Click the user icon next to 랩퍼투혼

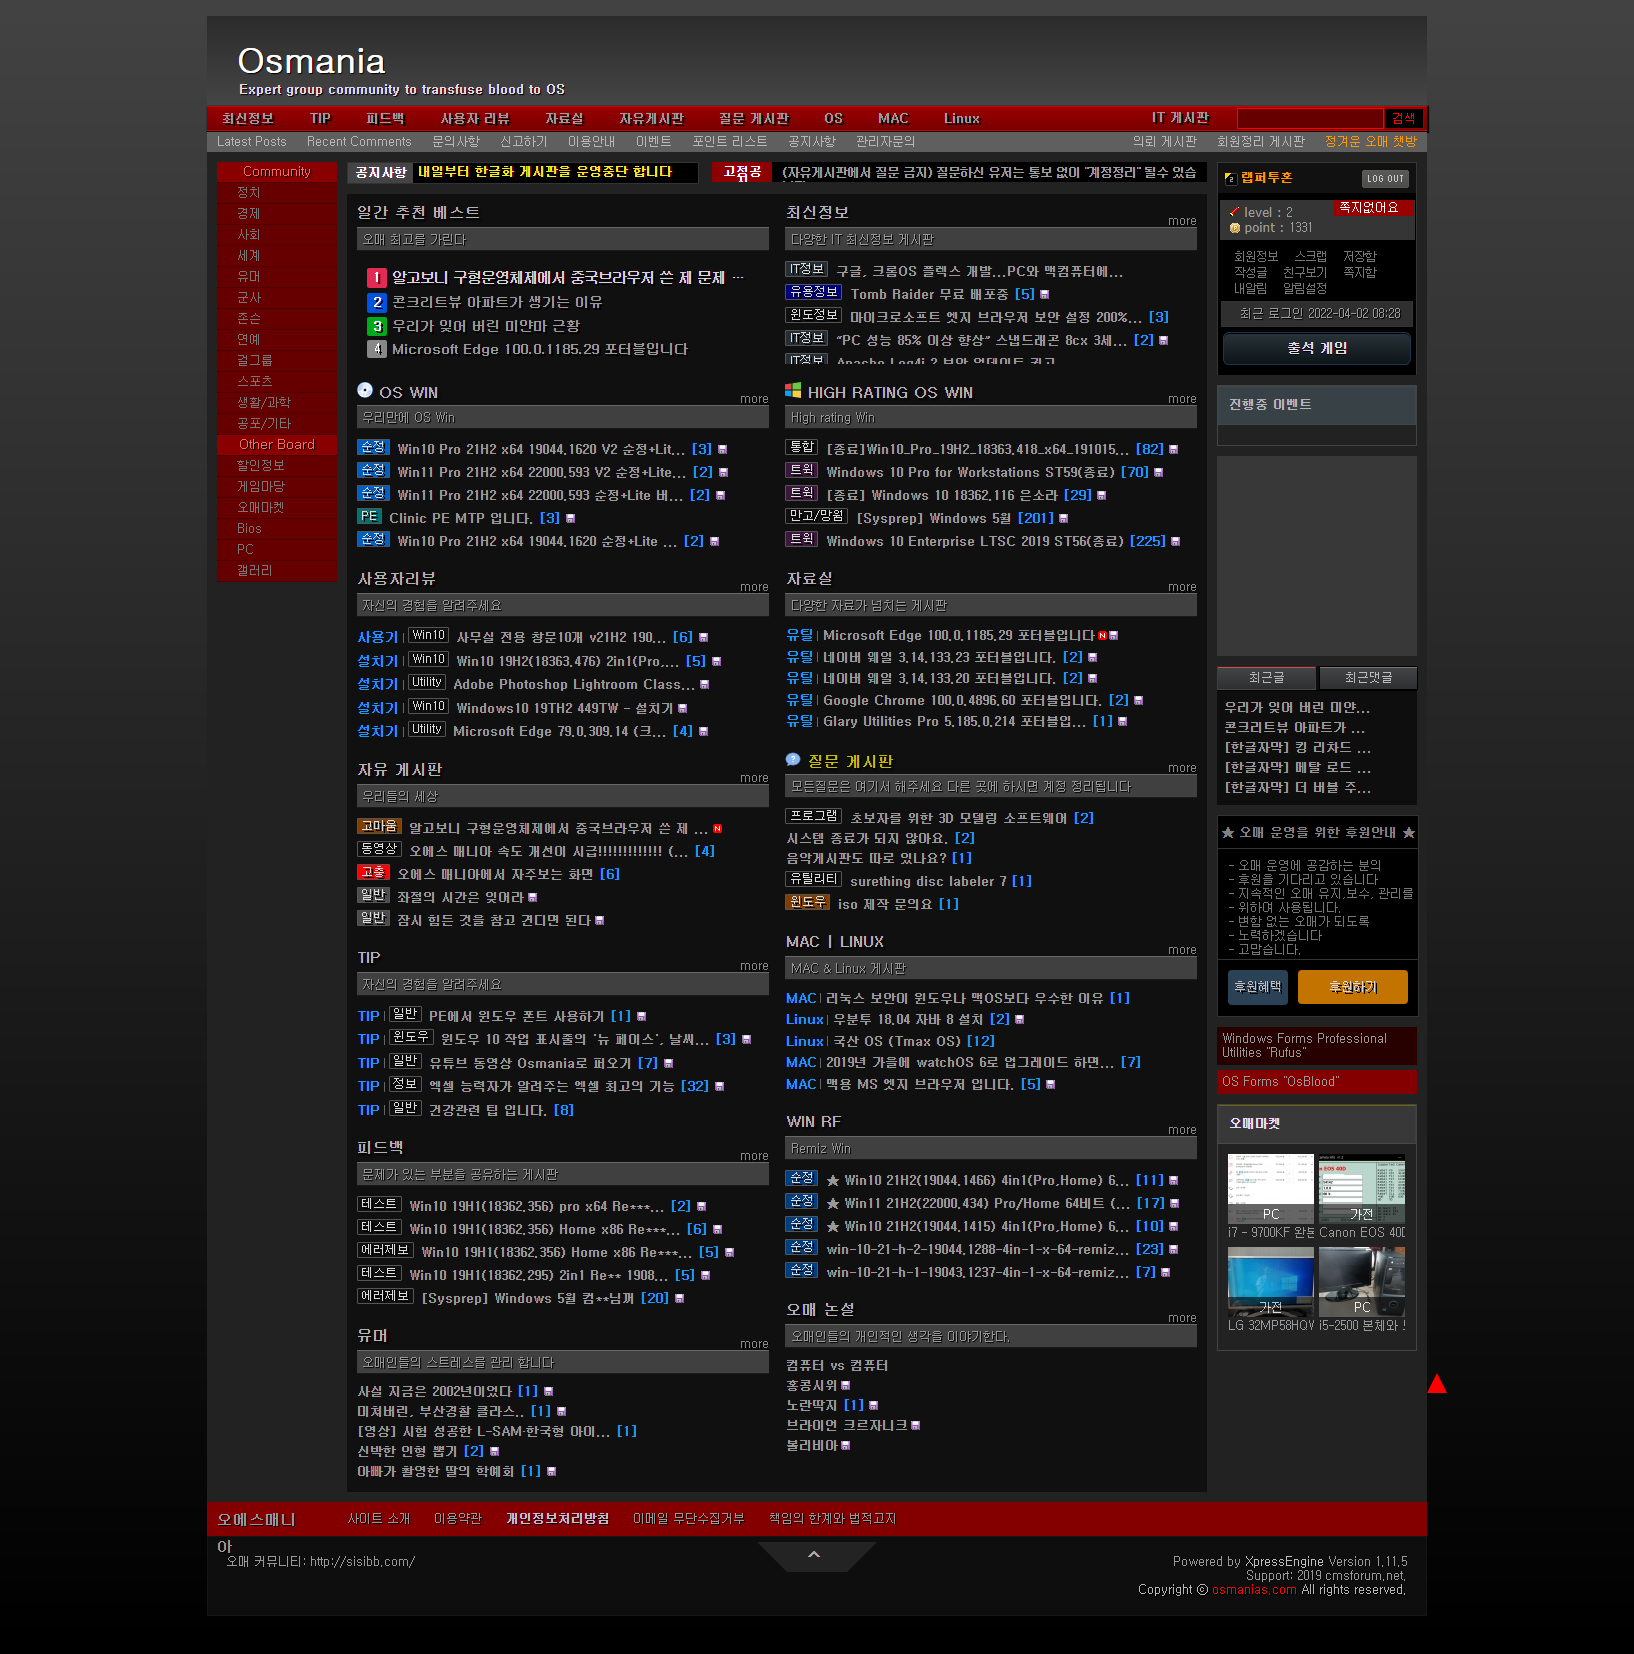pos(1231,178)
